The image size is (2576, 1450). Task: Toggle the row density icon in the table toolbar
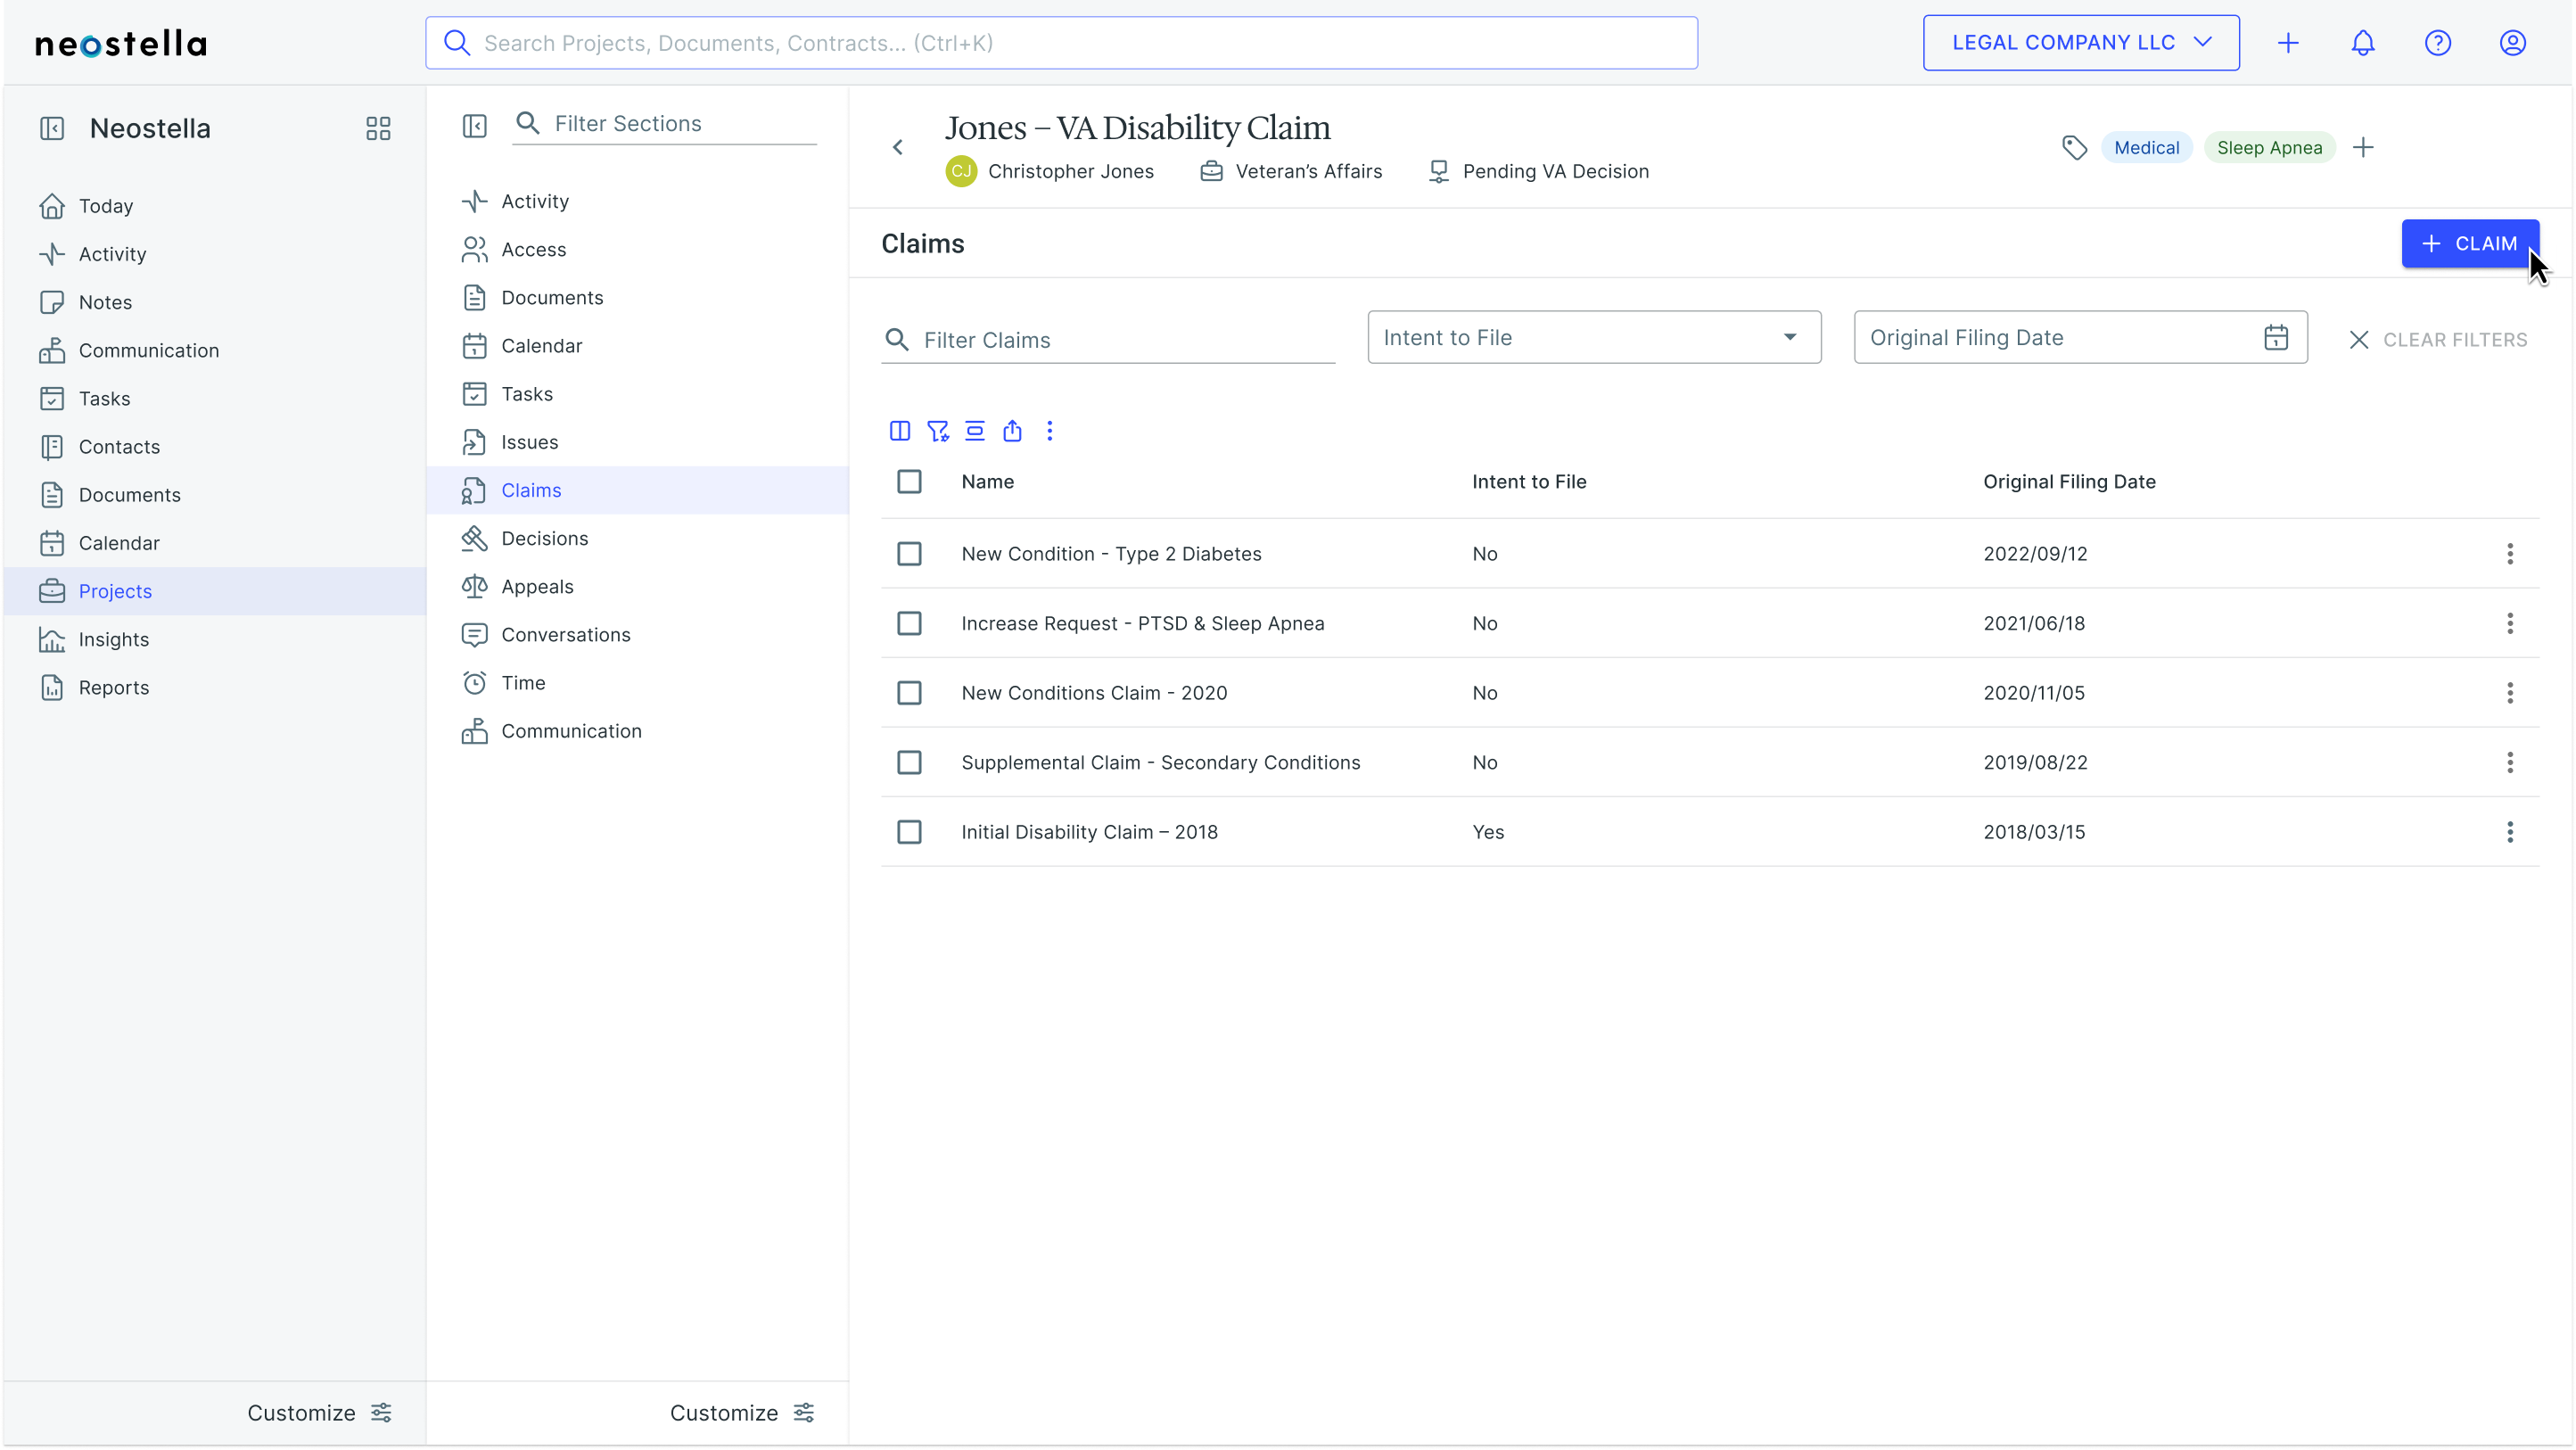(x=974, y=431)
